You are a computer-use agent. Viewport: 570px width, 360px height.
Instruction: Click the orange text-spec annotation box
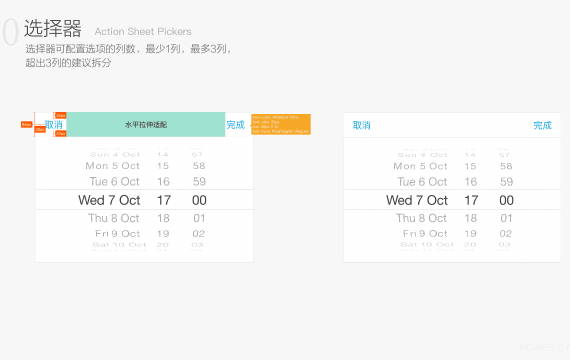(281, 124)
